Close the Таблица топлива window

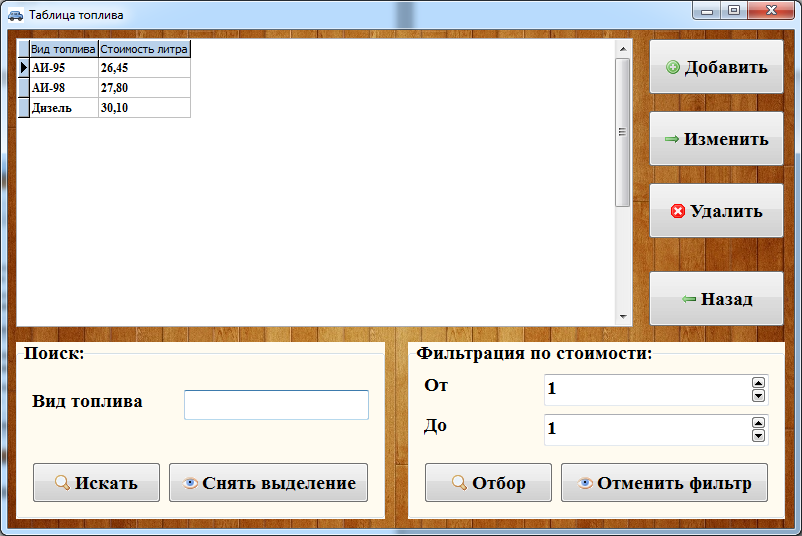(771, 11)
